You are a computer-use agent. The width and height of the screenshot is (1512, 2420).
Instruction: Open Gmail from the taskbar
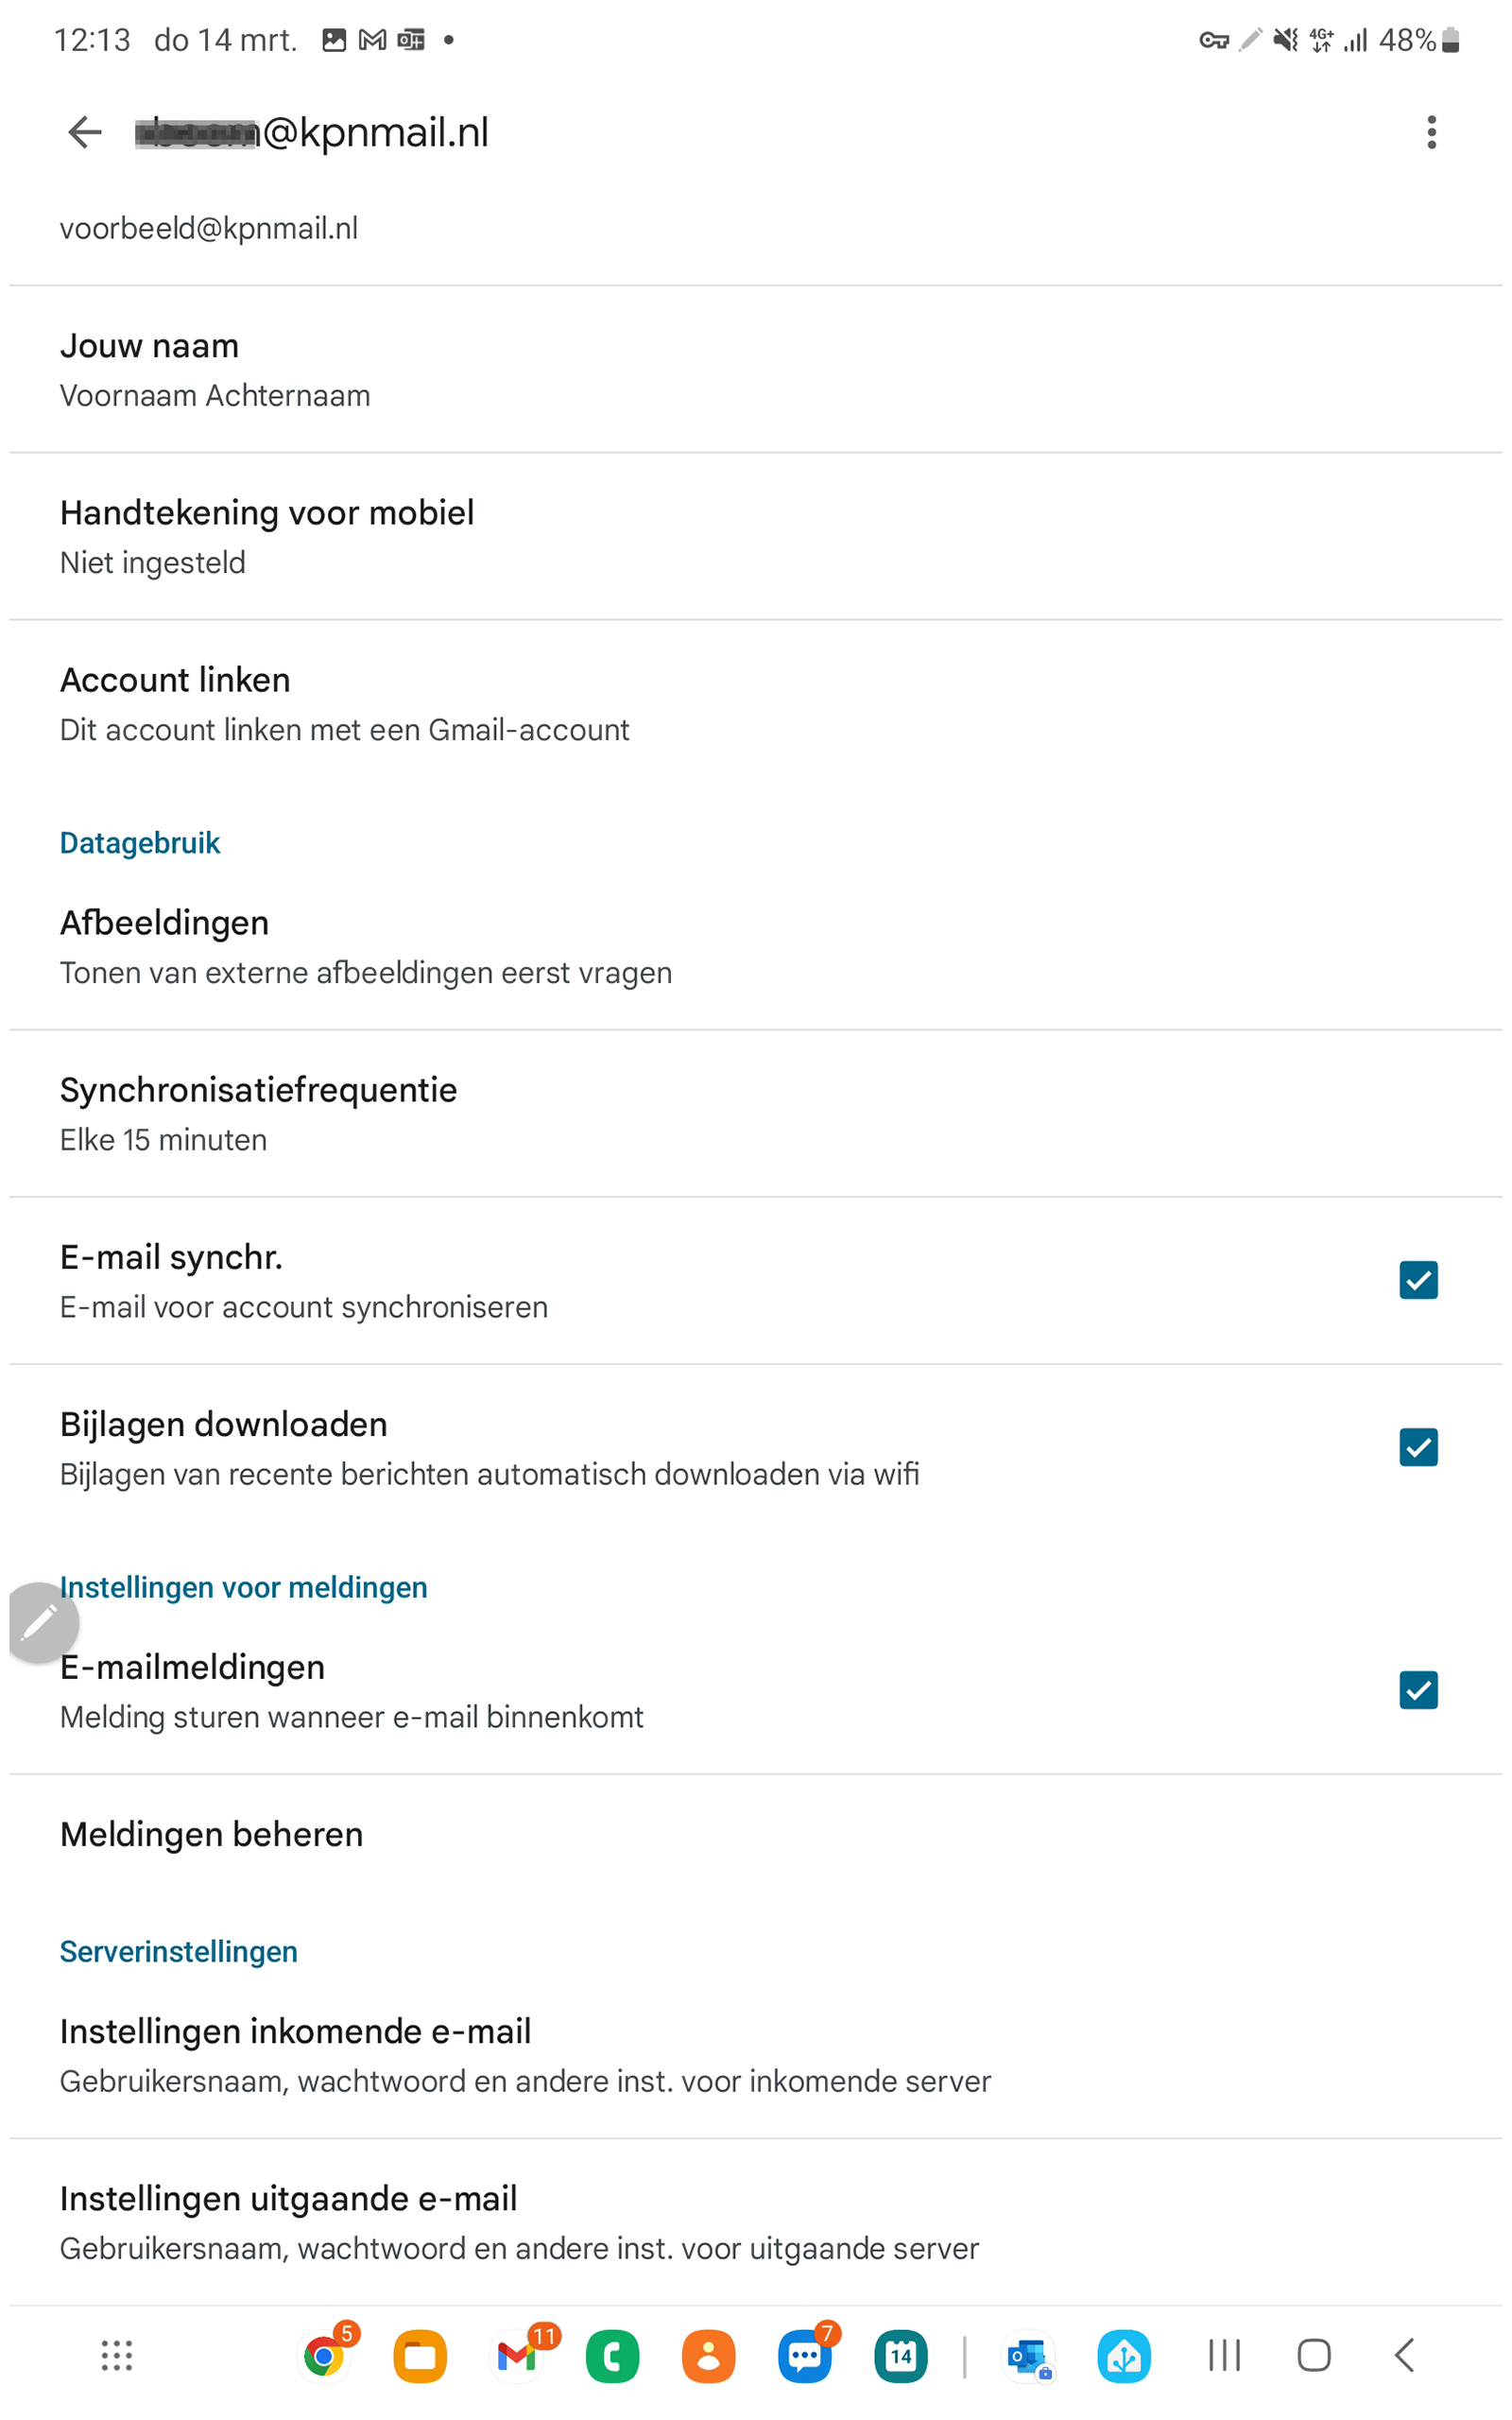coord(516,2356)
